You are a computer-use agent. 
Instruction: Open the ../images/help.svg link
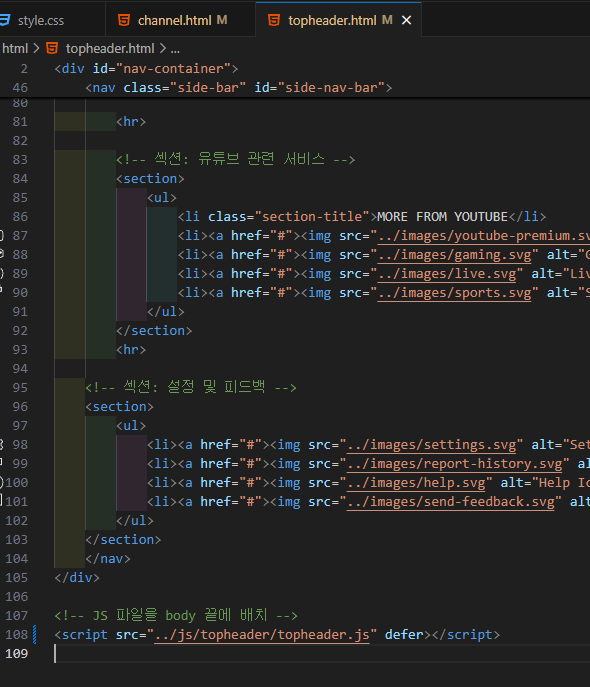(x=416, y=483)
